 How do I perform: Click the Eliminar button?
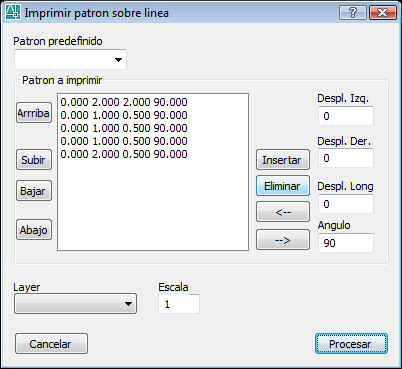283,186
